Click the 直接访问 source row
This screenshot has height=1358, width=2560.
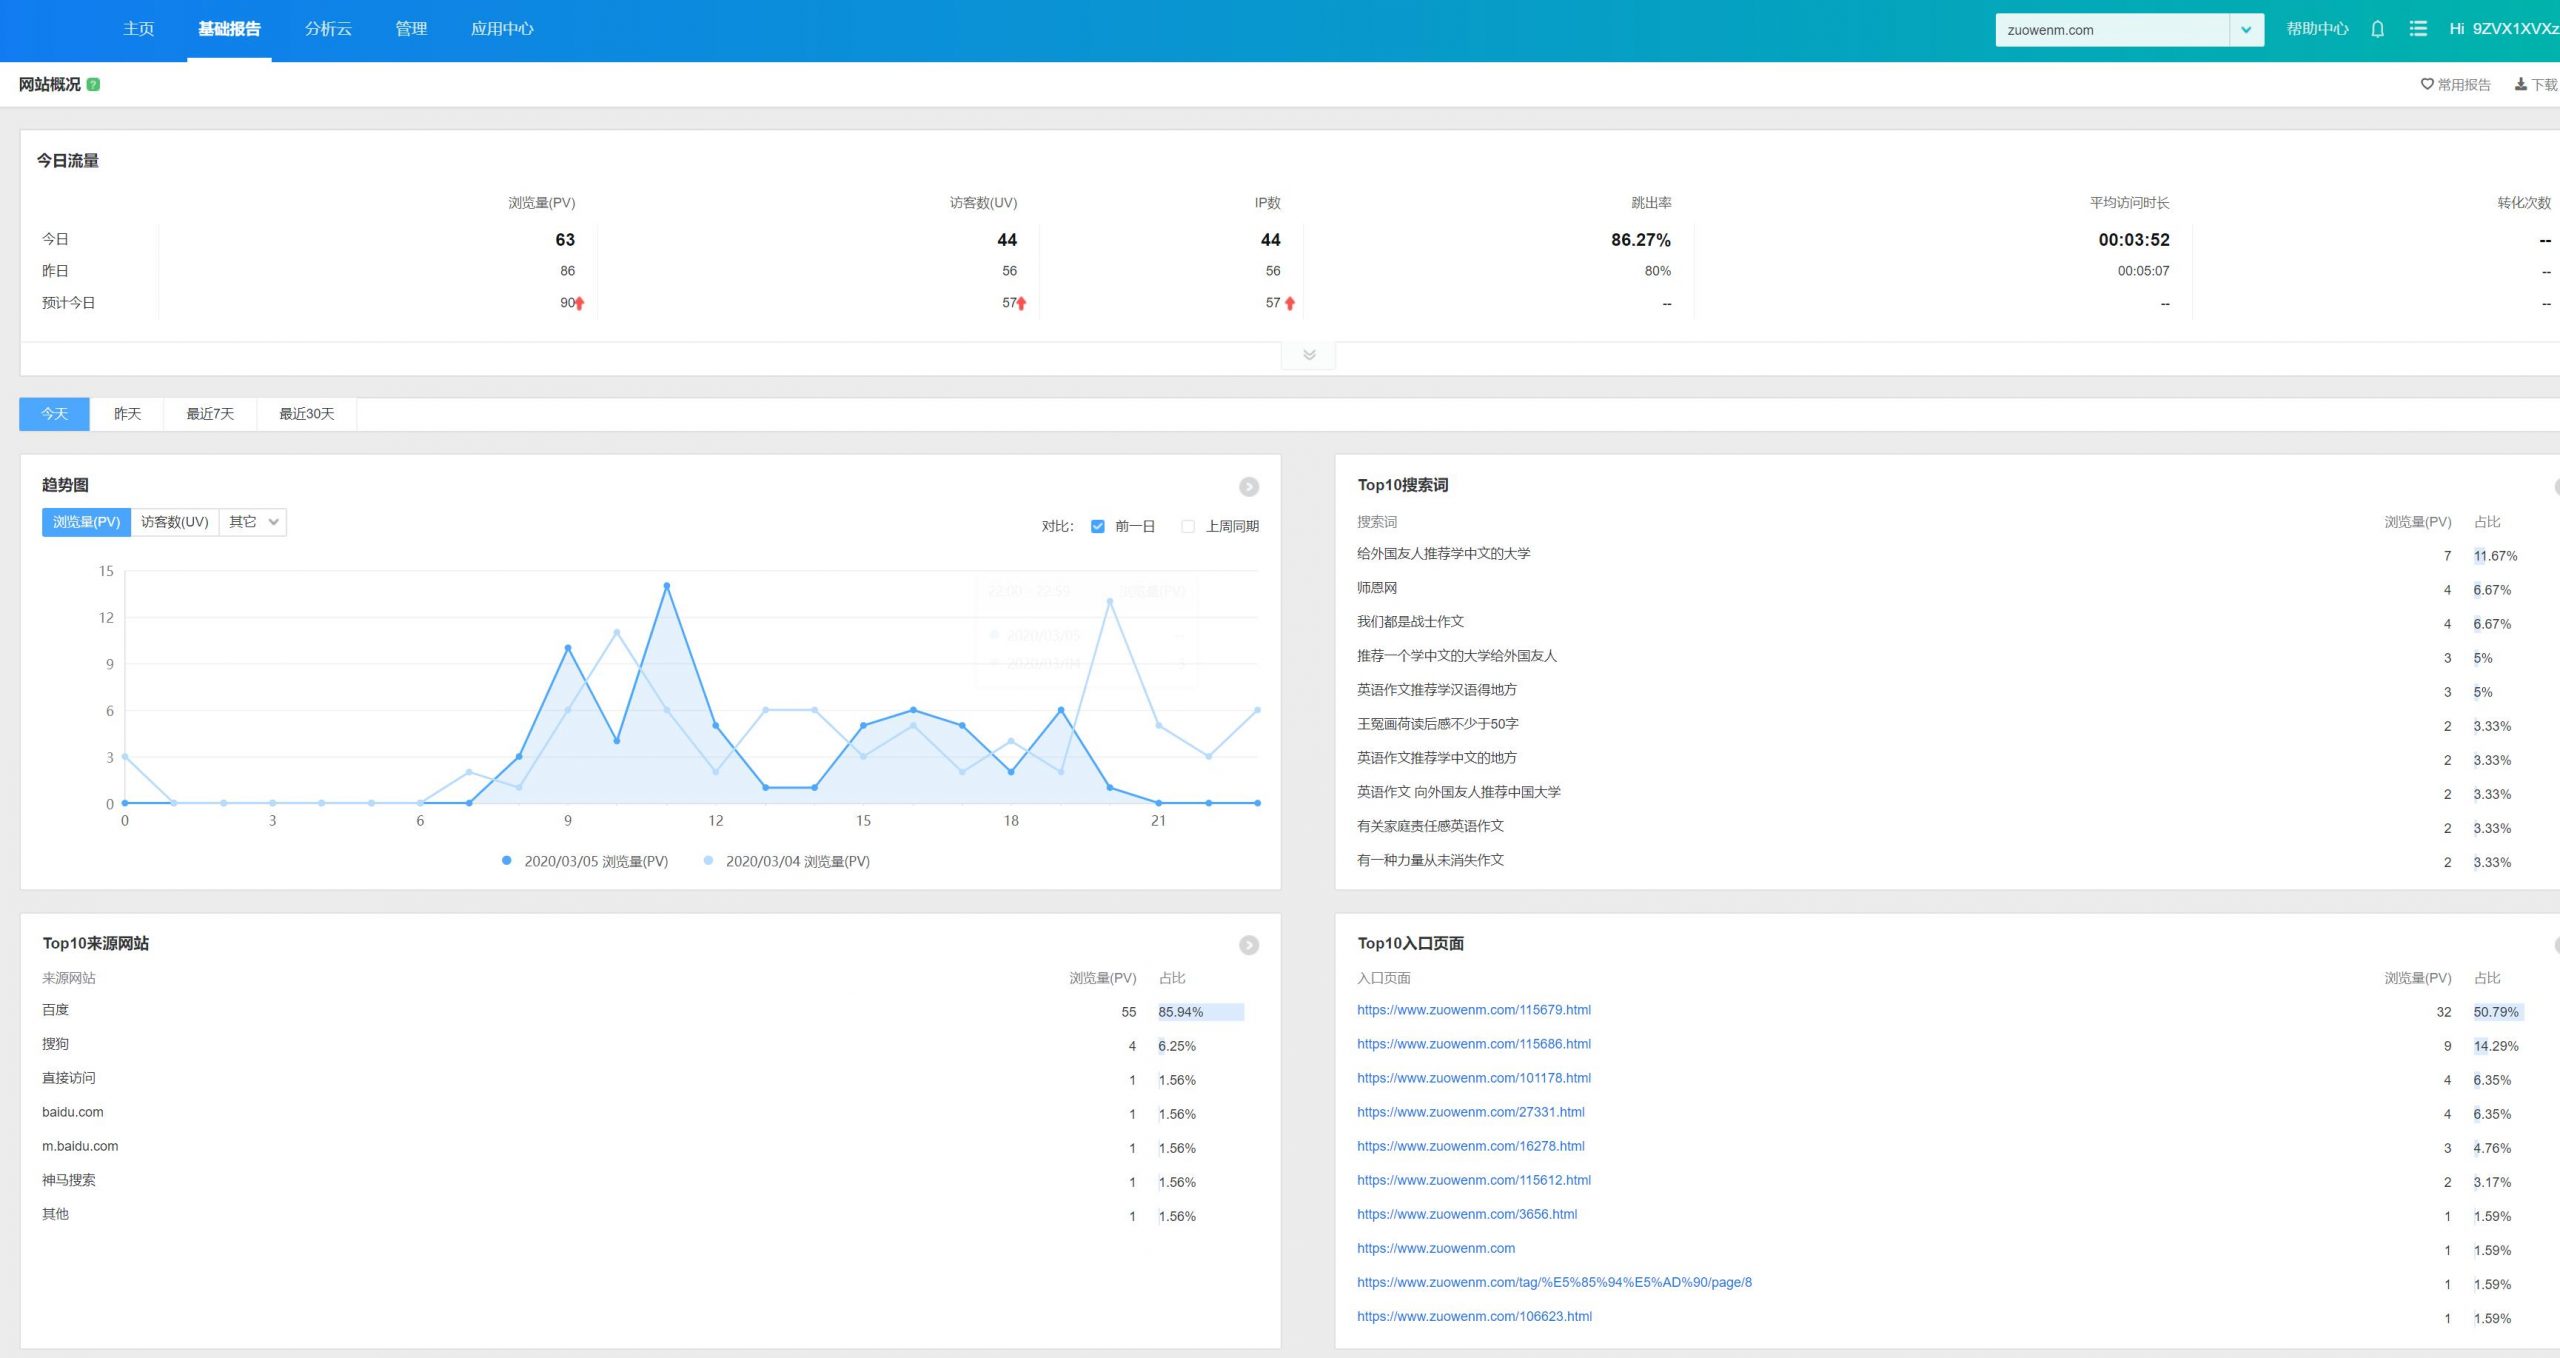click(x=650, y=1079)
